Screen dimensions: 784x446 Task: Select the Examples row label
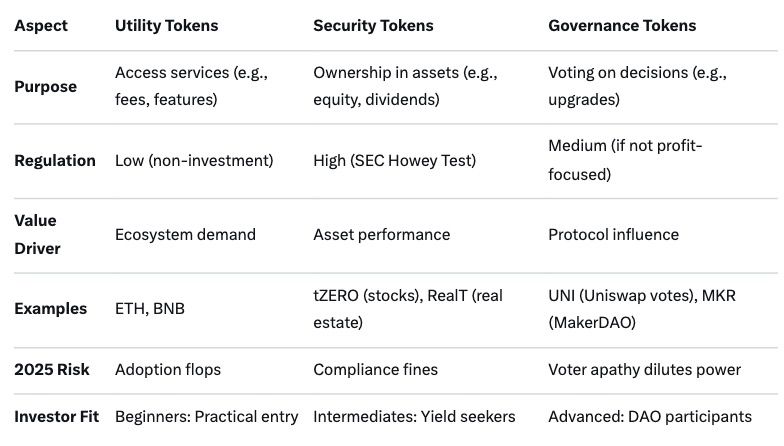click(50, 308)
